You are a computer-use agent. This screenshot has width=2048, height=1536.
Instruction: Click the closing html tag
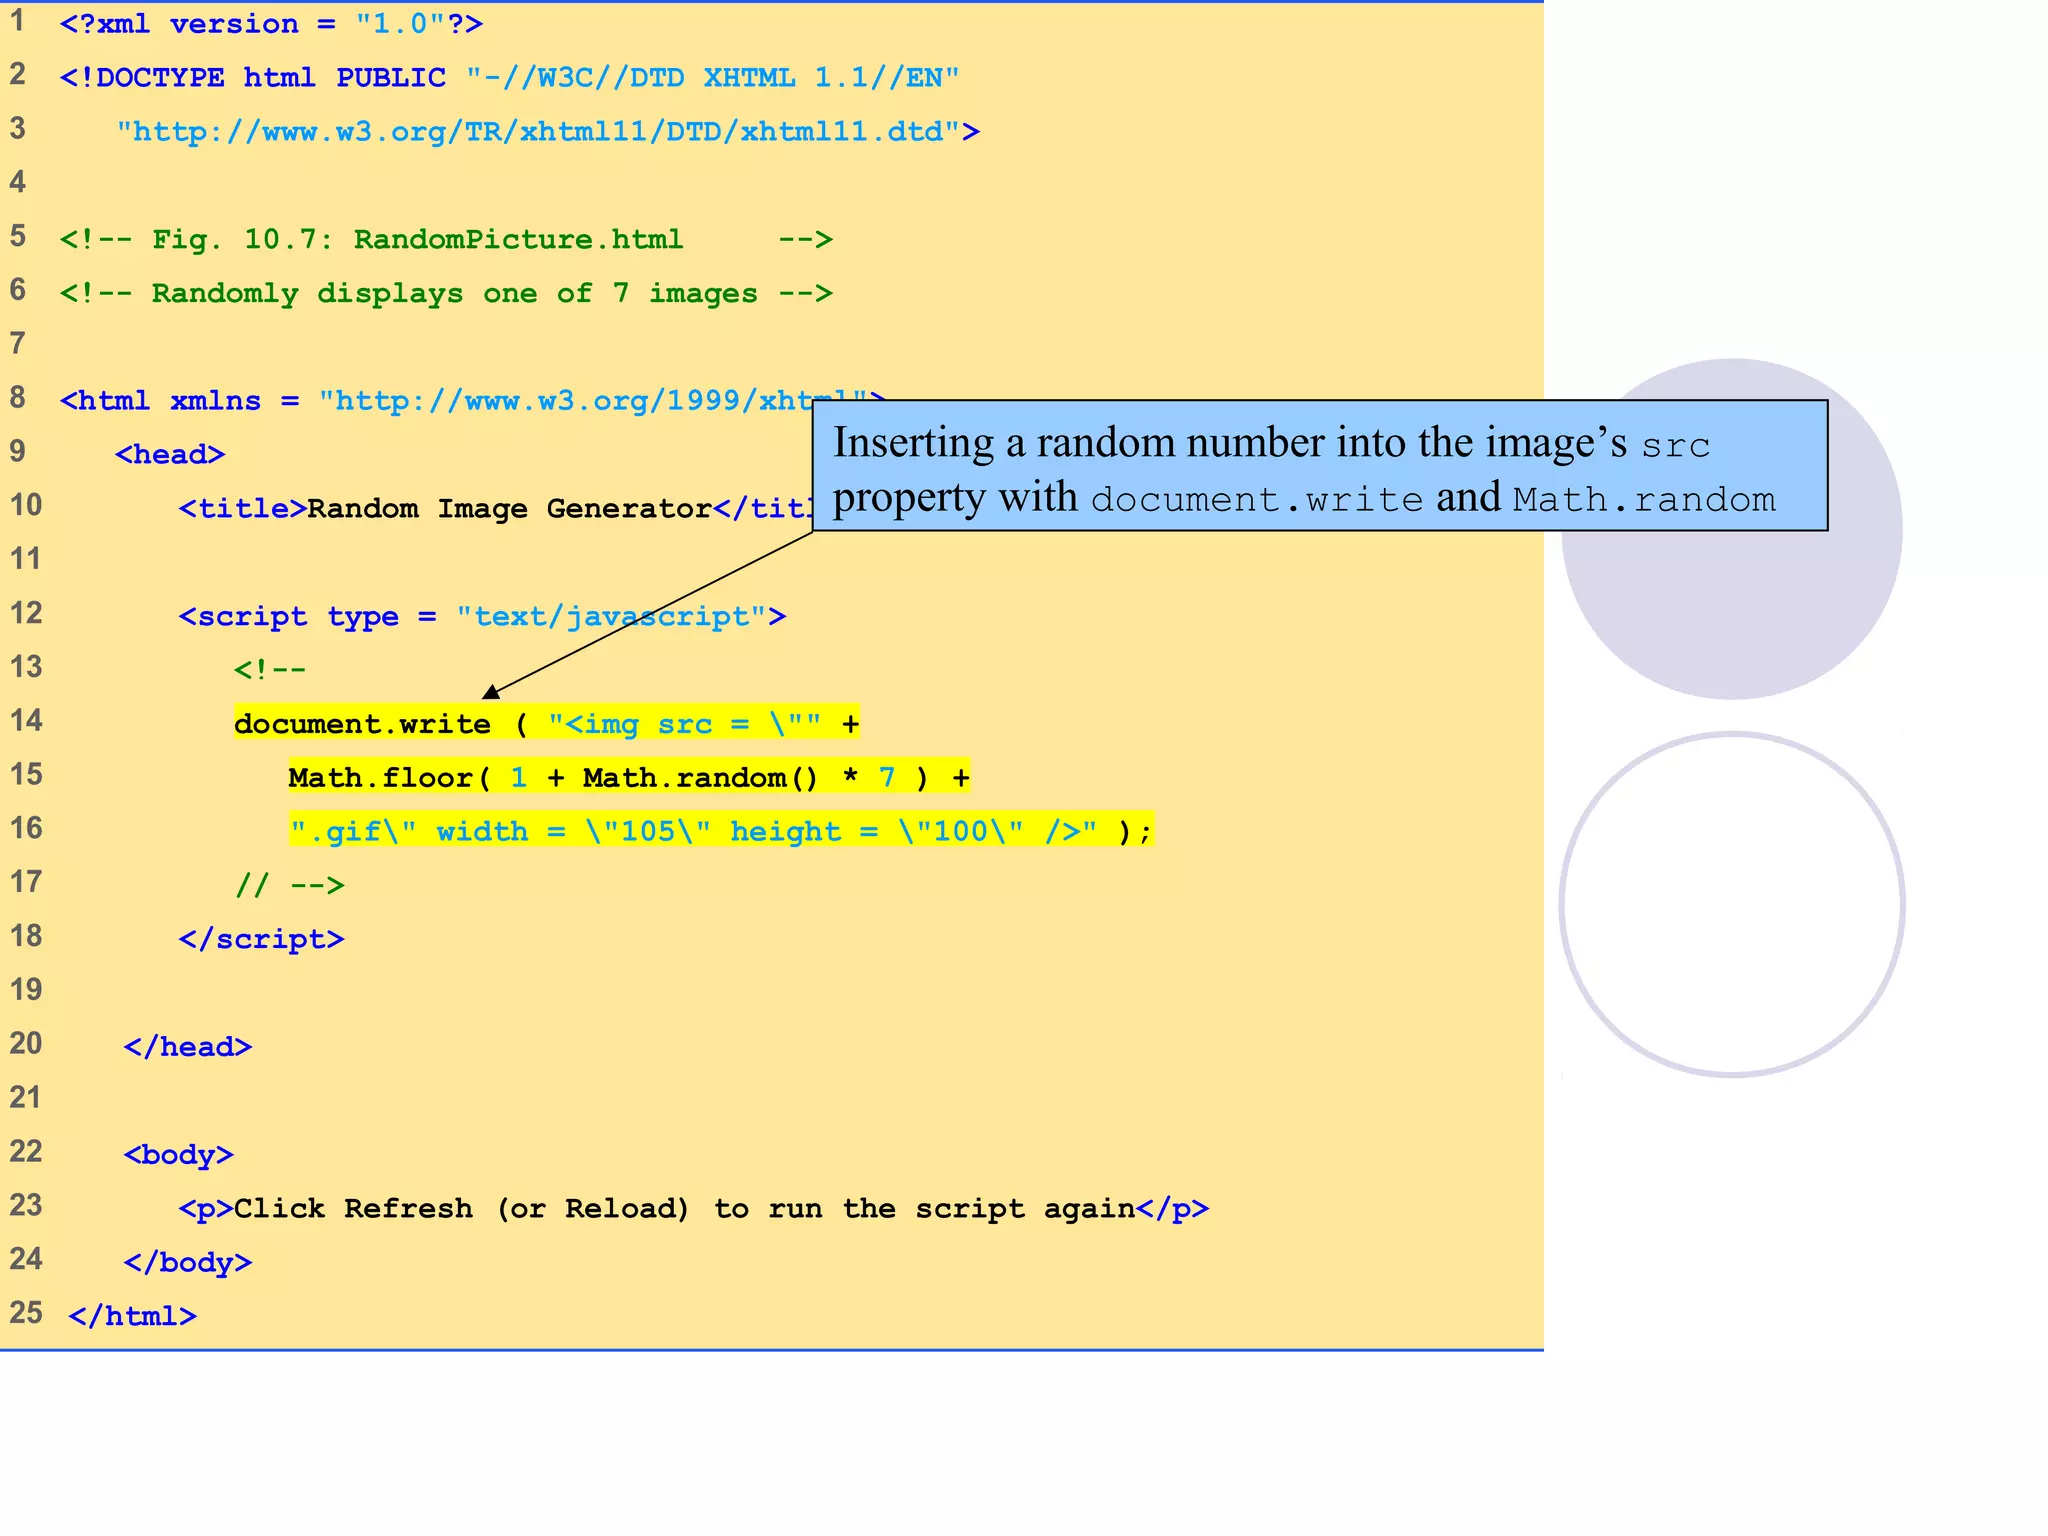pos(132,1316)
